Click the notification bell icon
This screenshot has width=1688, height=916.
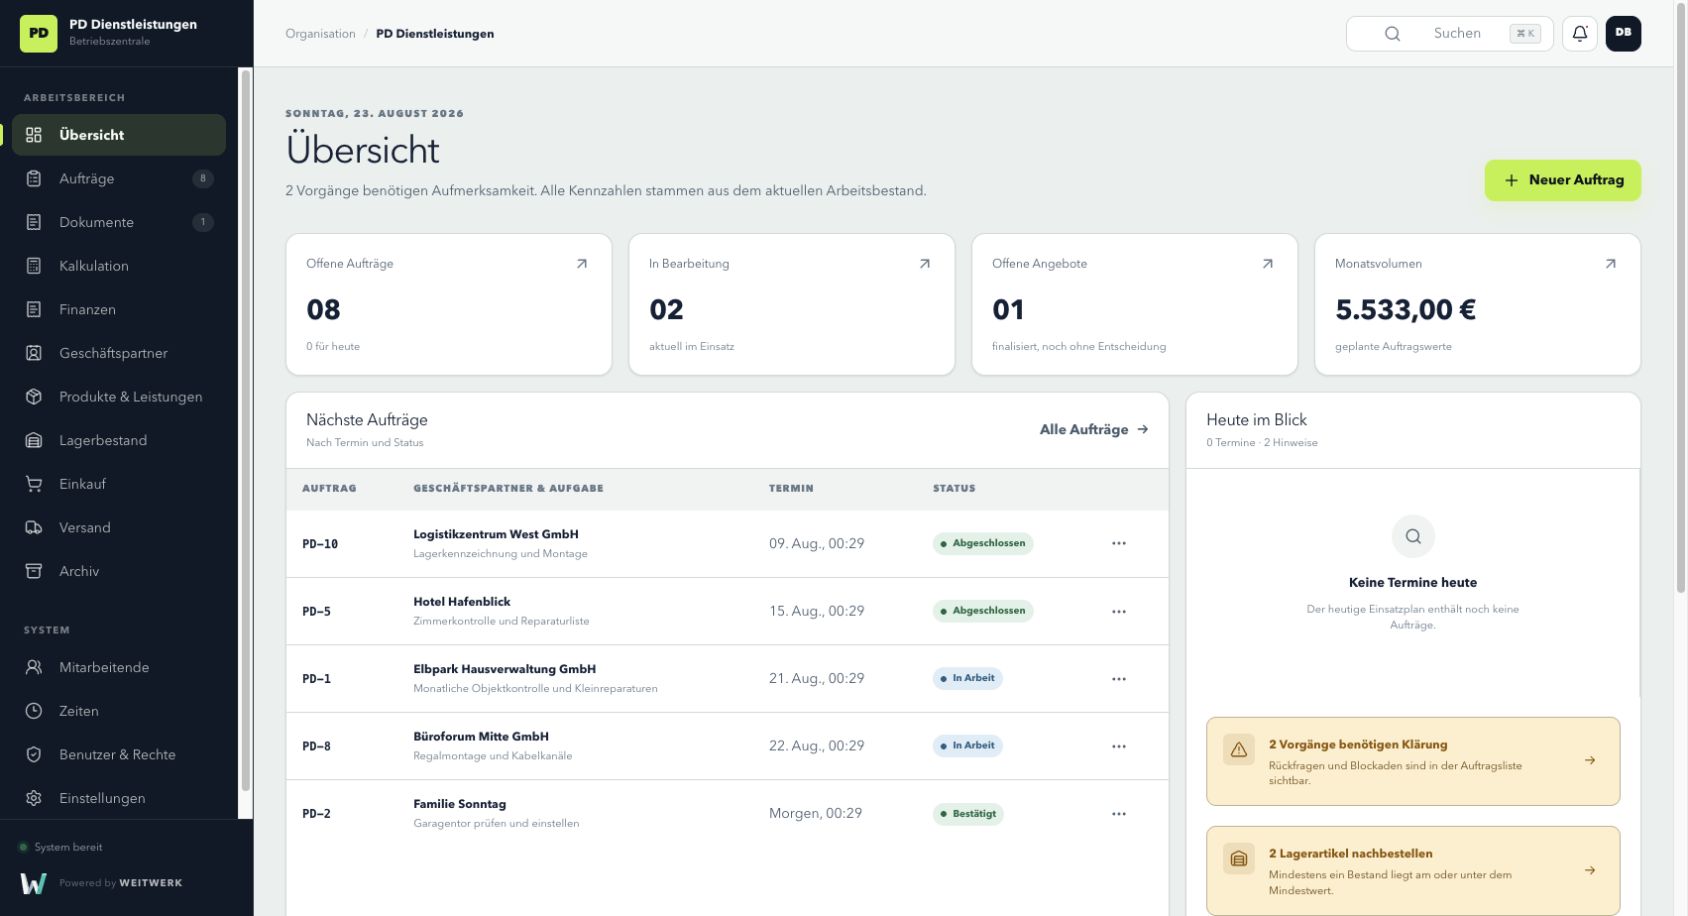[x=1580, y=33]
